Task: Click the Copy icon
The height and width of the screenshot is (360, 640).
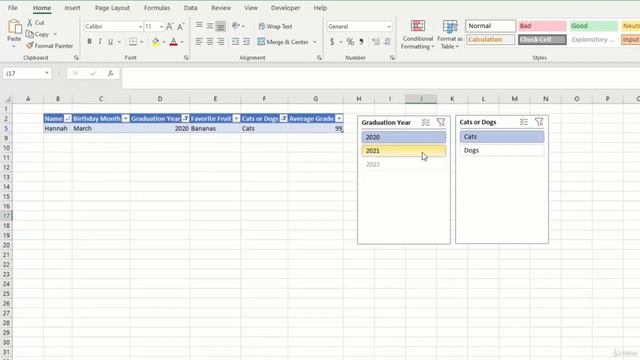Action: 29,34
